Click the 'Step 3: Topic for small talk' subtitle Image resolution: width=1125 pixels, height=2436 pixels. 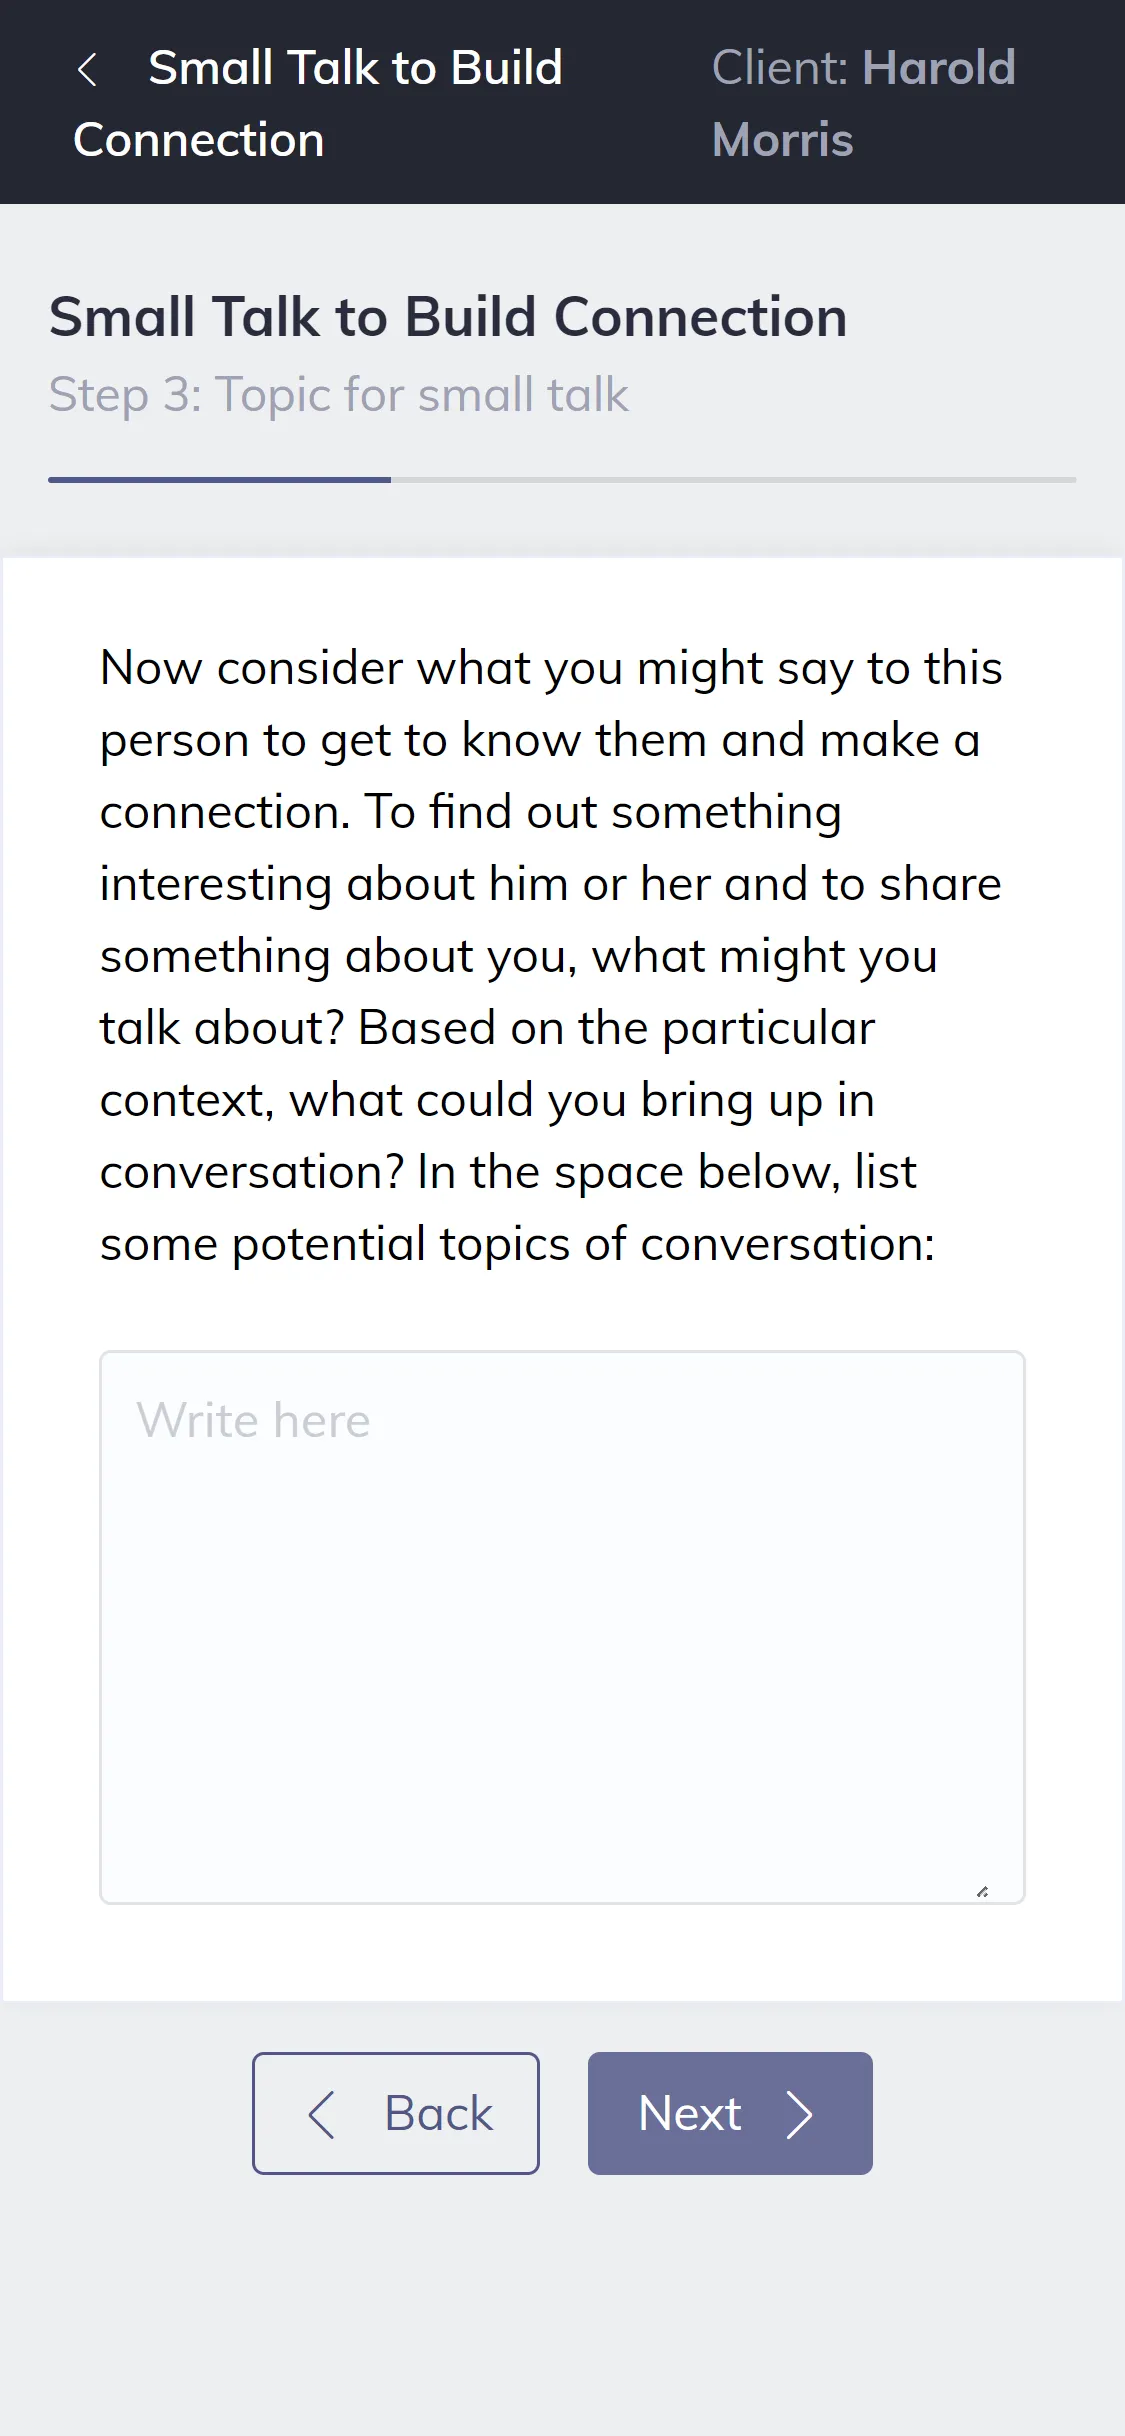[339, 394]
